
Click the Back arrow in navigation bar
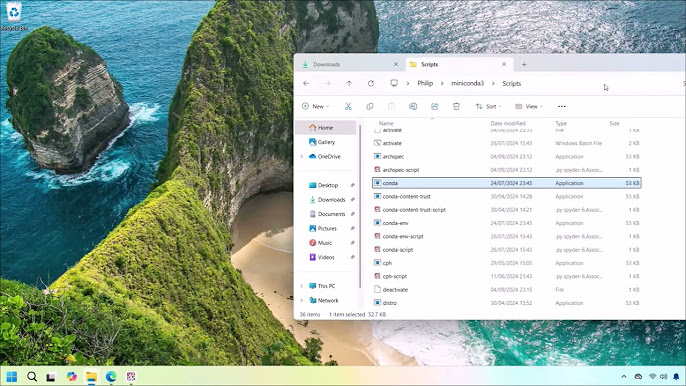pos(306,83)
